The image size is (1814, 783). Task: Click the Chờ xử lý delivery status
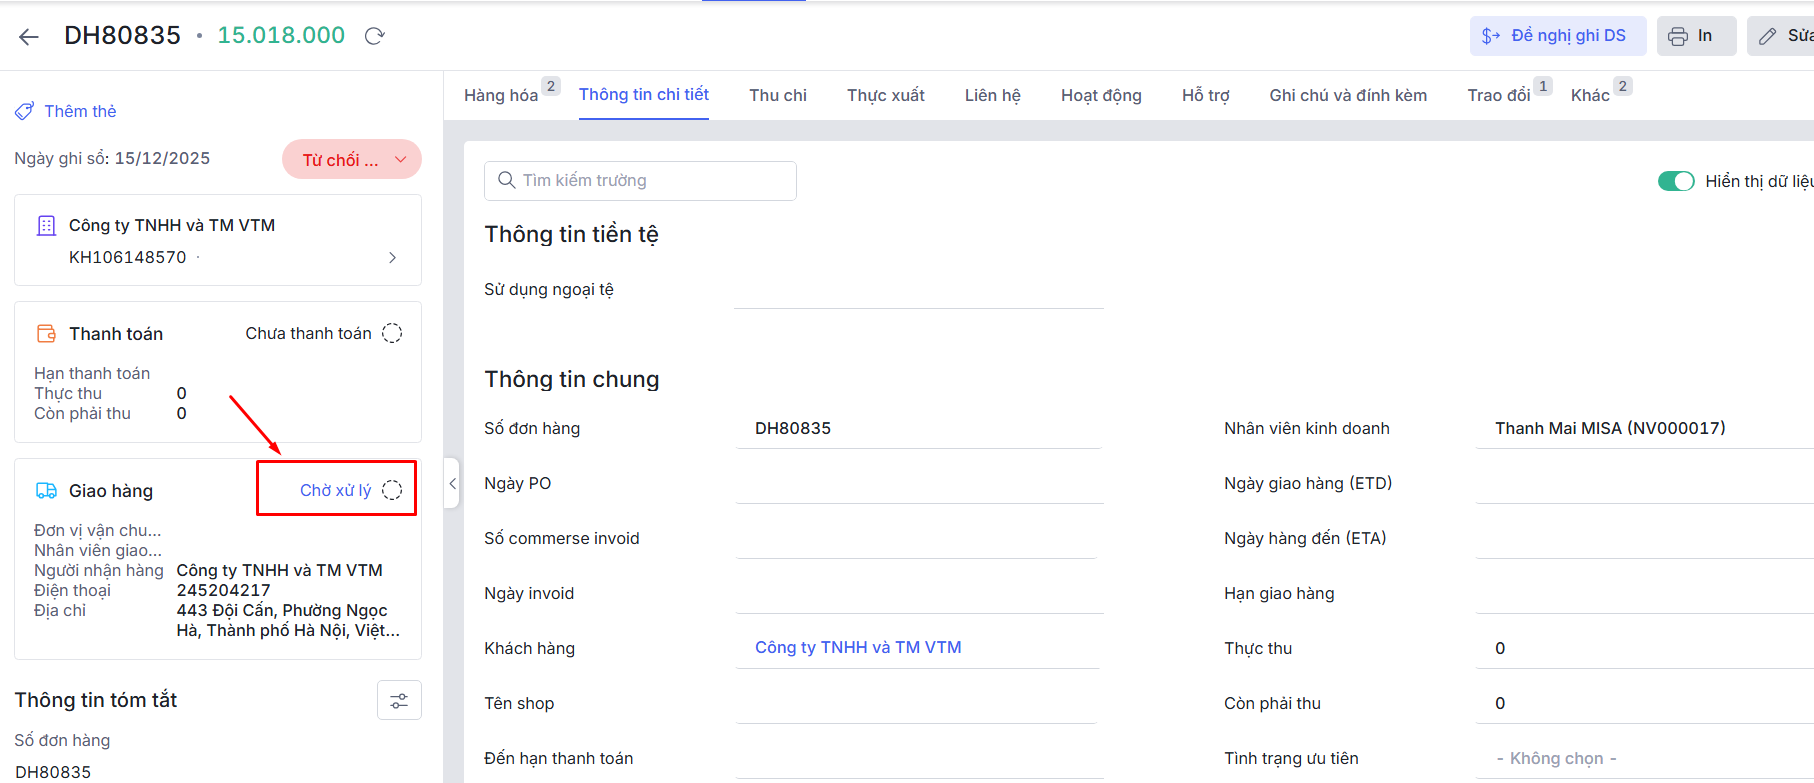(x=335, y=490)
